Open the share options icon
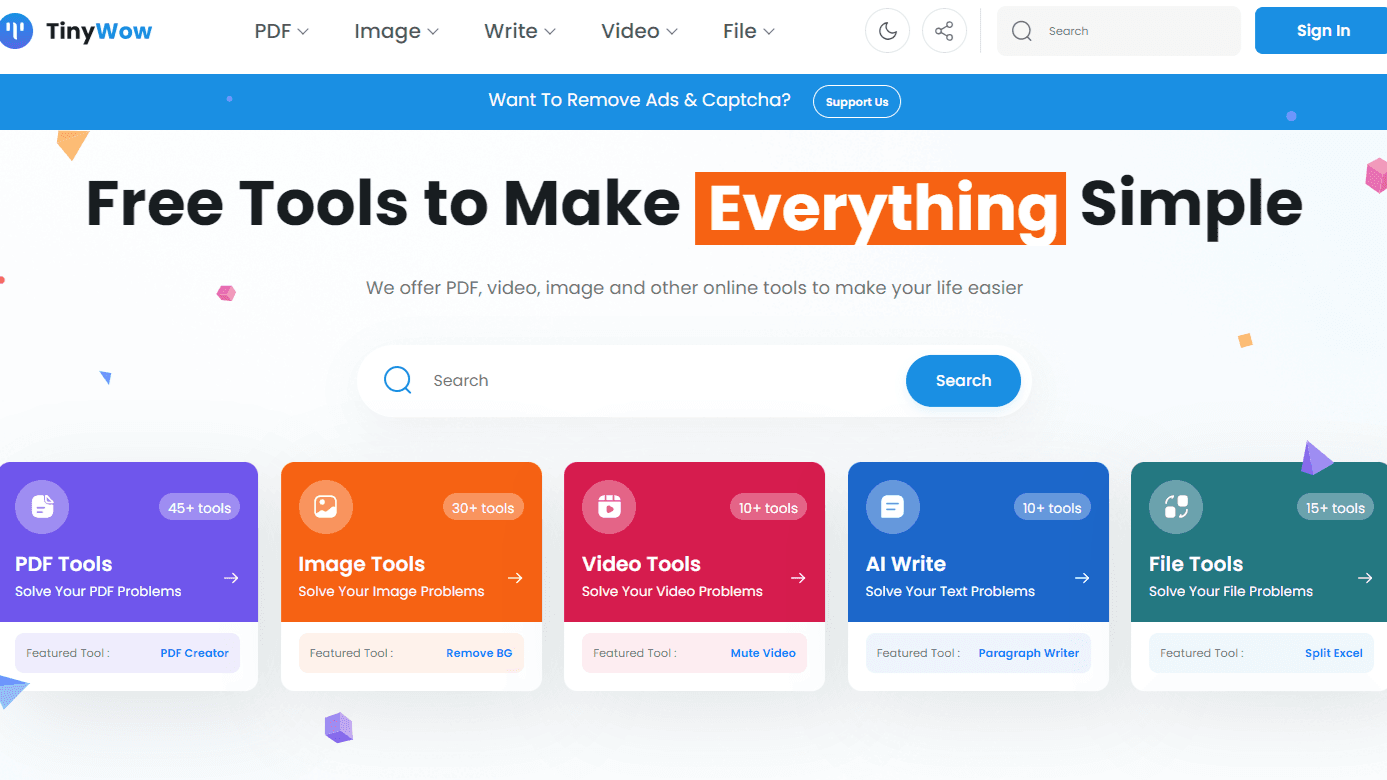The image size is (1387, 780). tap(944, 31)
